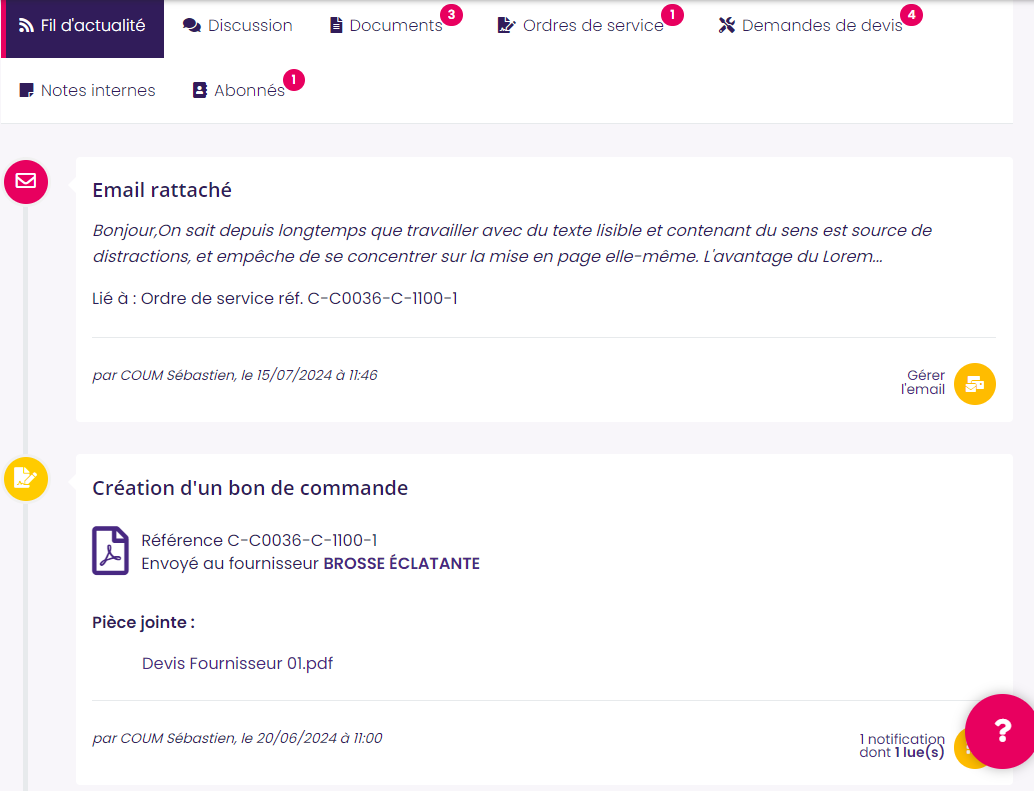Open the Demandes de devis tab
Viewport: 1034px width, 791px height.
click(x=810, y=26)
